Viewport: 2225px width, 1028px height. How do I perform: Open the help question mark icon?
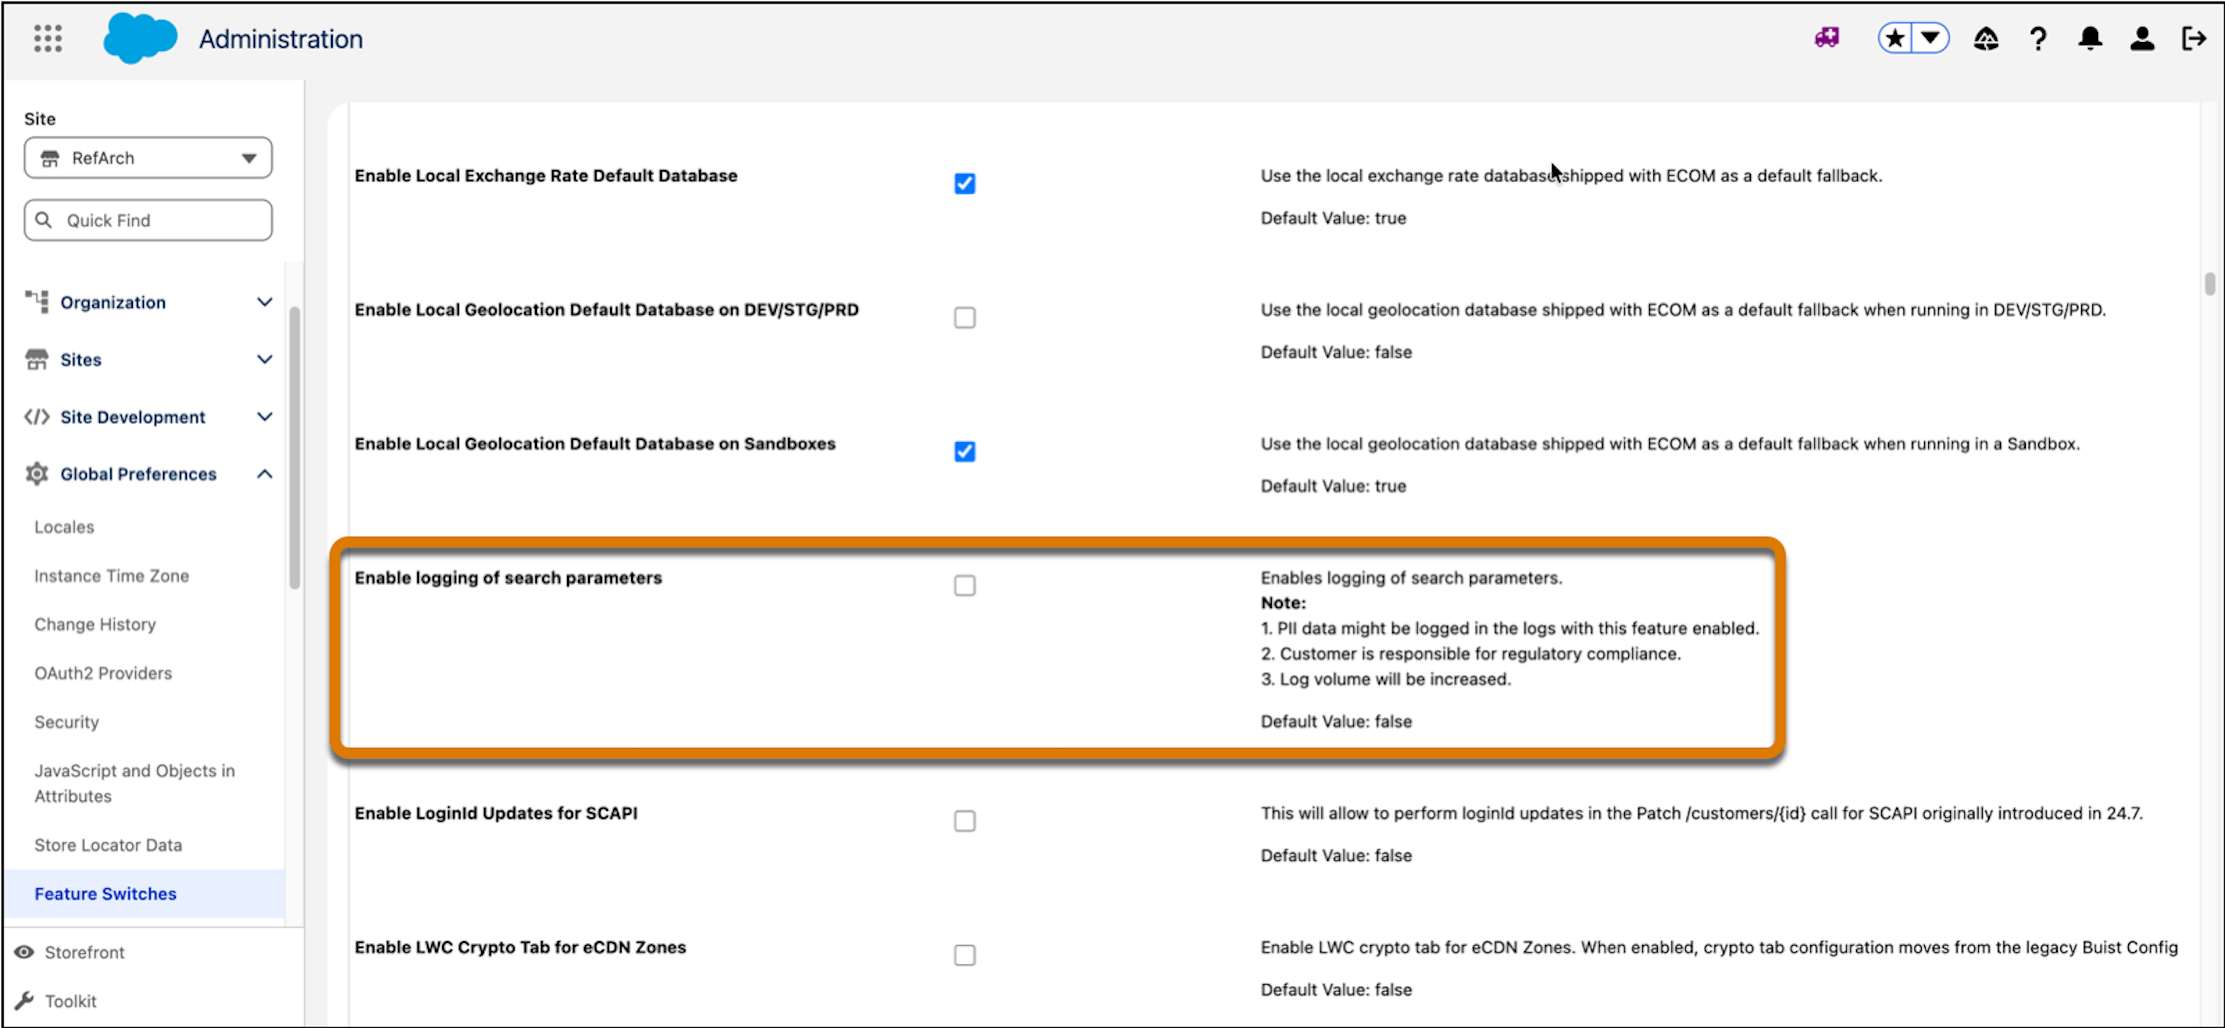tap(2038, 39)
